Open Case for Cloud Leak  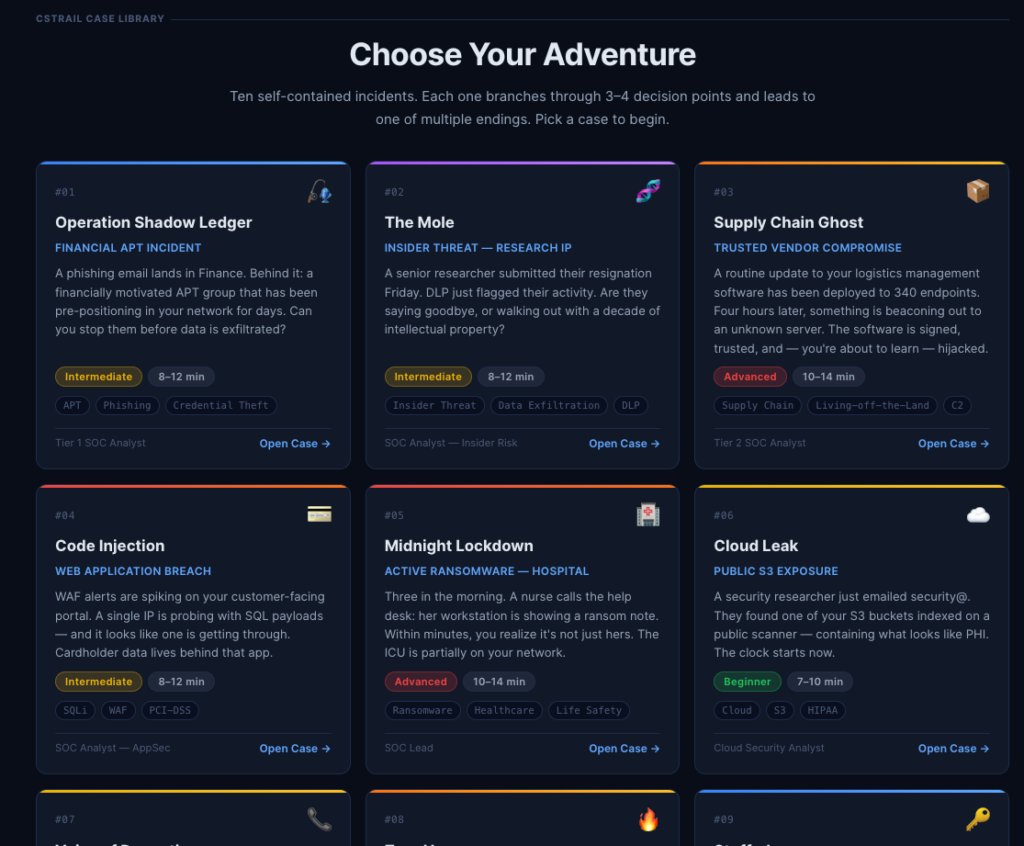click(x=953, y=748)
